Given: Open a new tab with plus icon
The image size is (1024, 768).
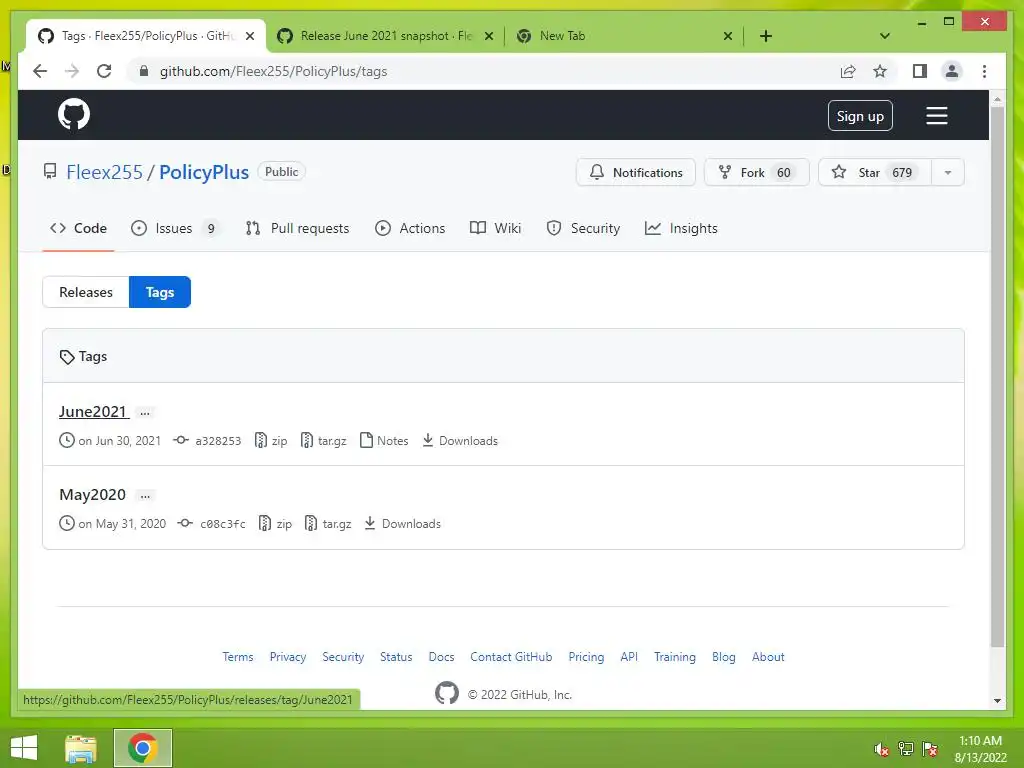Looking at the screenshot, I should tap(766, 36).
